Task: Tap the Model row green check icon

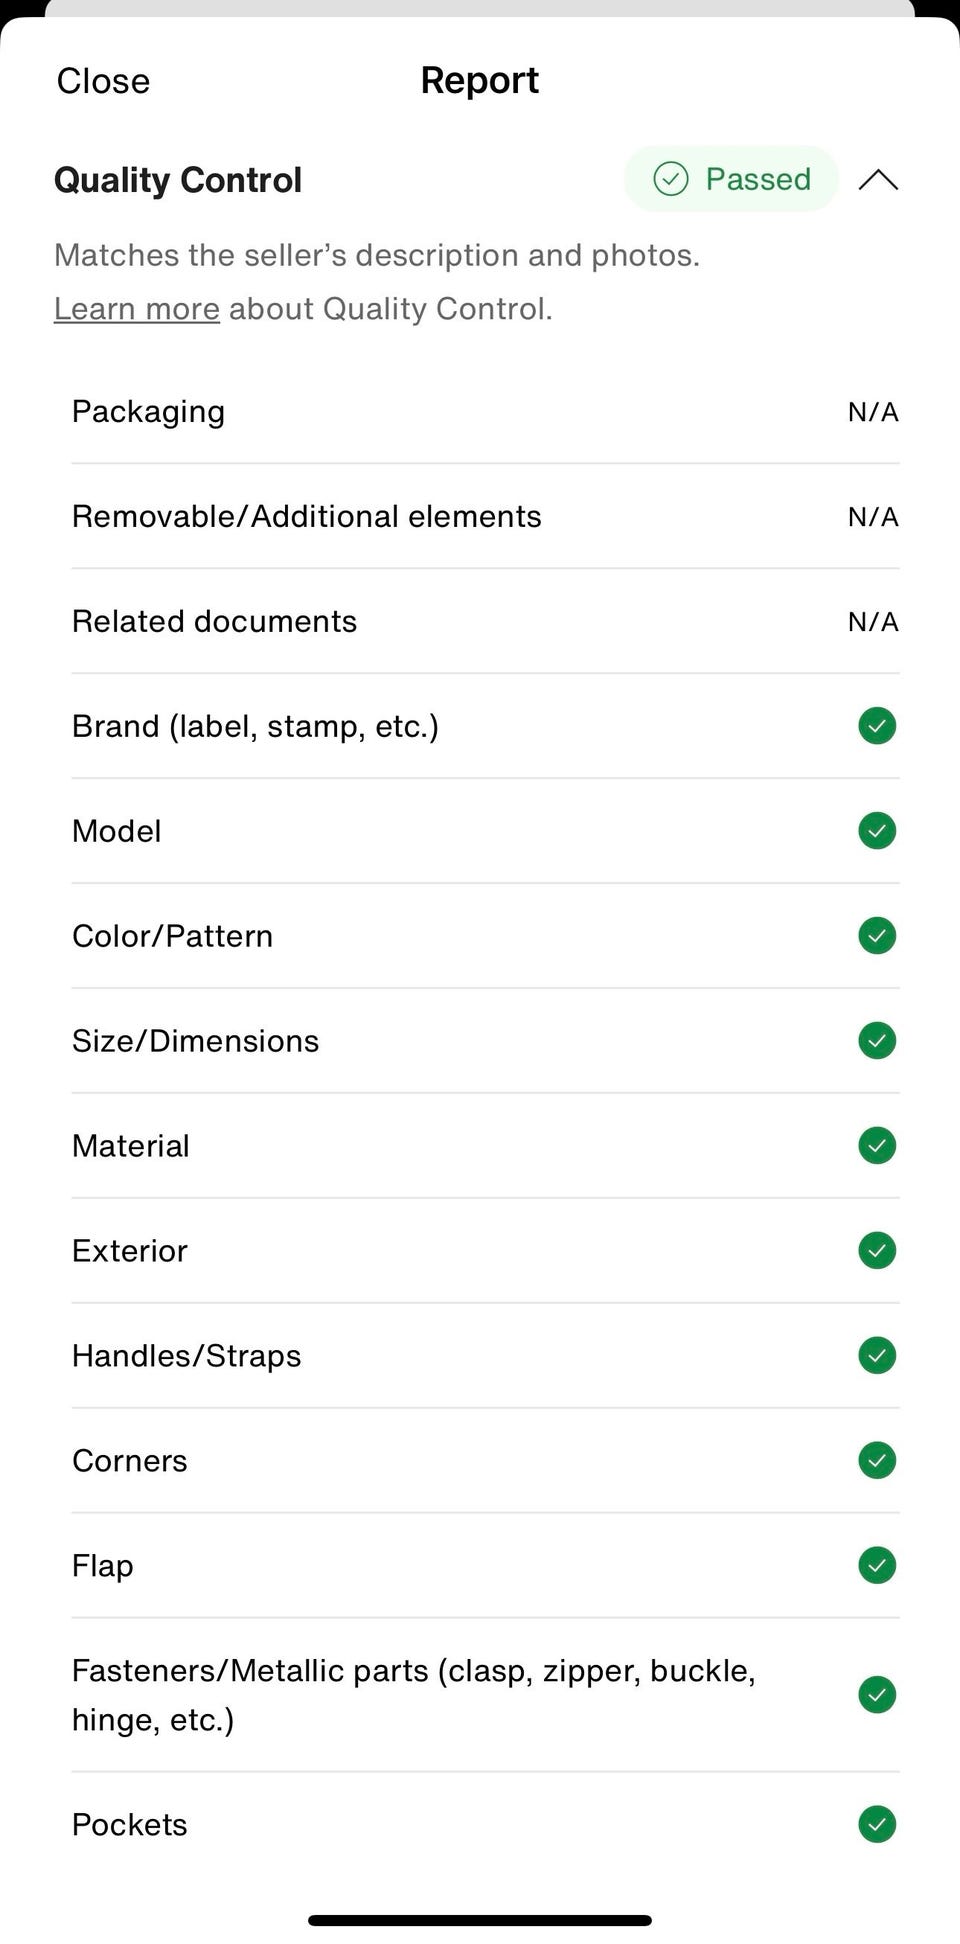Action: coord(877,831)
